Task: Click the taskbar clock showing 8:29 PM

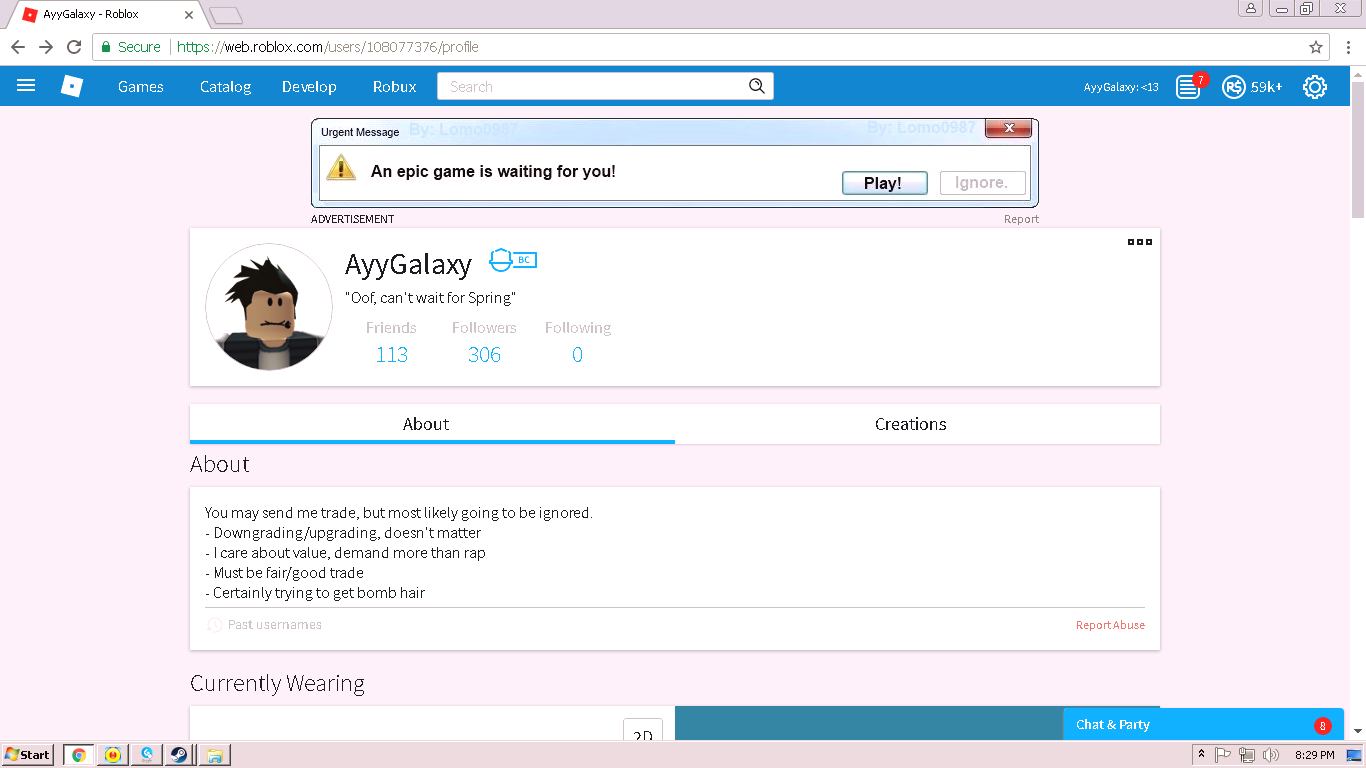Action: point(1314,755)
